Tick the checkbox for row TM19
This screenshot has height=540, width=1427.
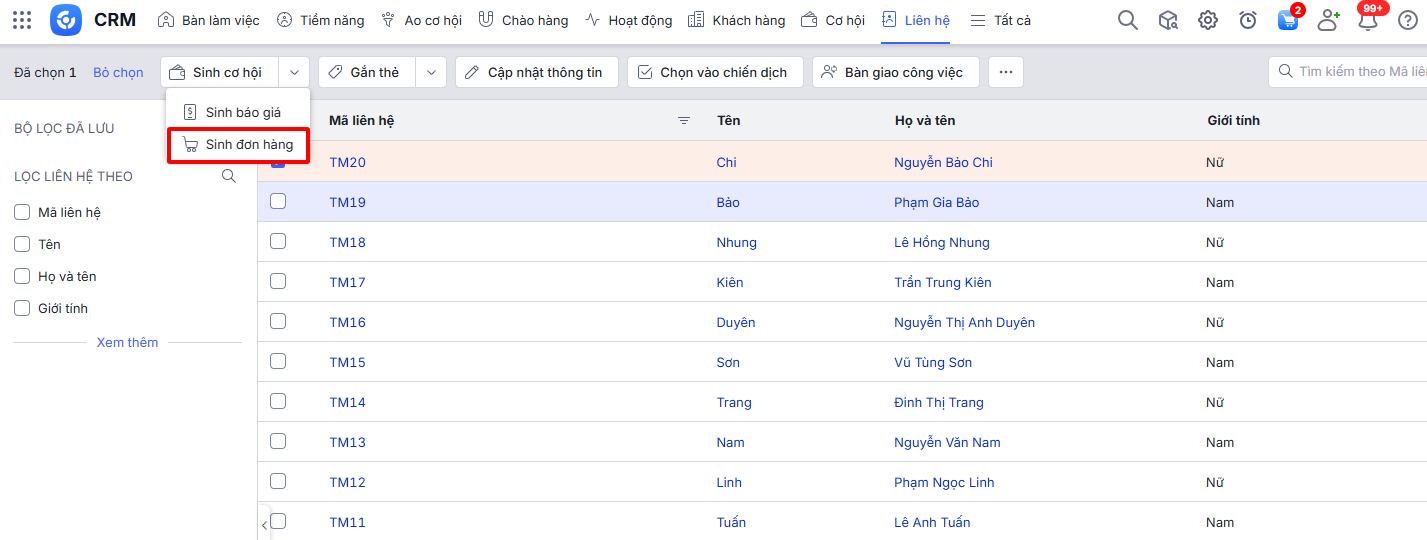[x=278, y=201]
